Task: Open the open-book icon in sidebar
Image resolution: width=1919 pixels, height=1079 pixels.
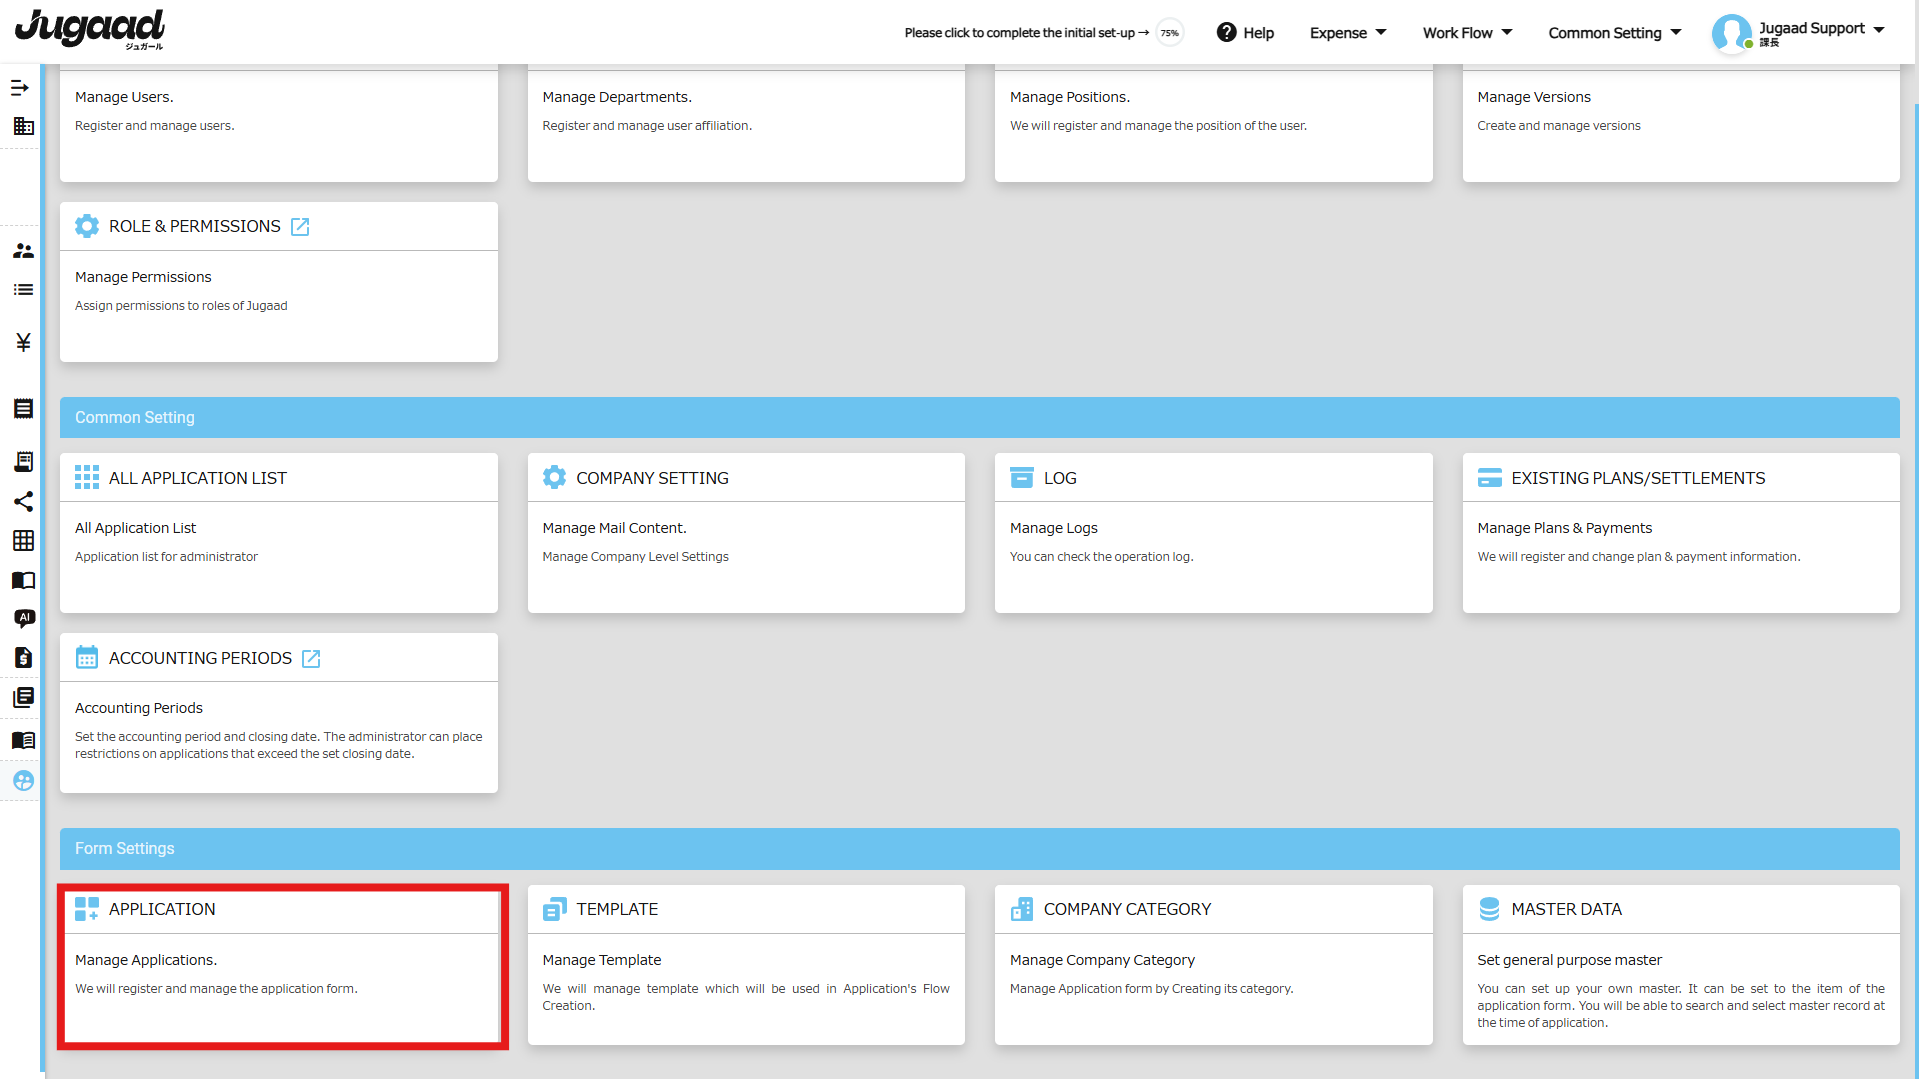Action: (x=23, y=581)
